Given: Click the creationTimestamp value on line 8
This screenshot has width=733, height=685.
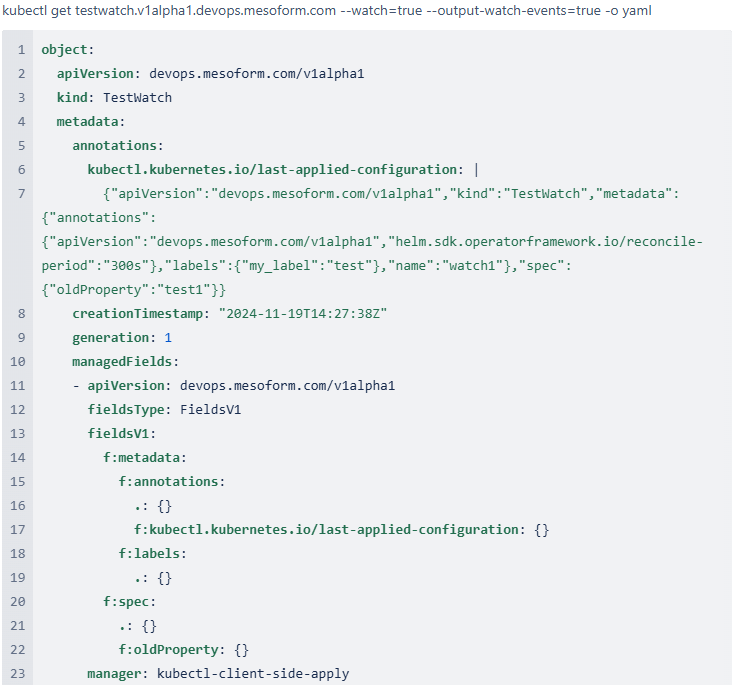Looking at the screenshot, I should coord(303,313).
